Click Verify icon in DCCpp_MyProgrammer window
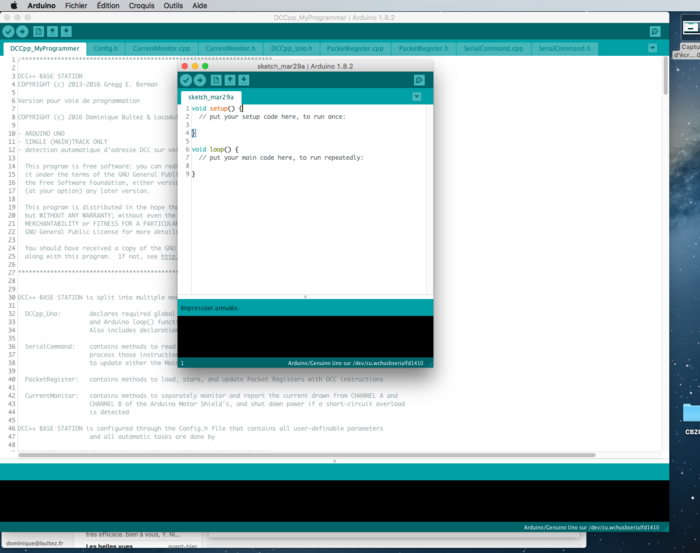 coord(8,31)
